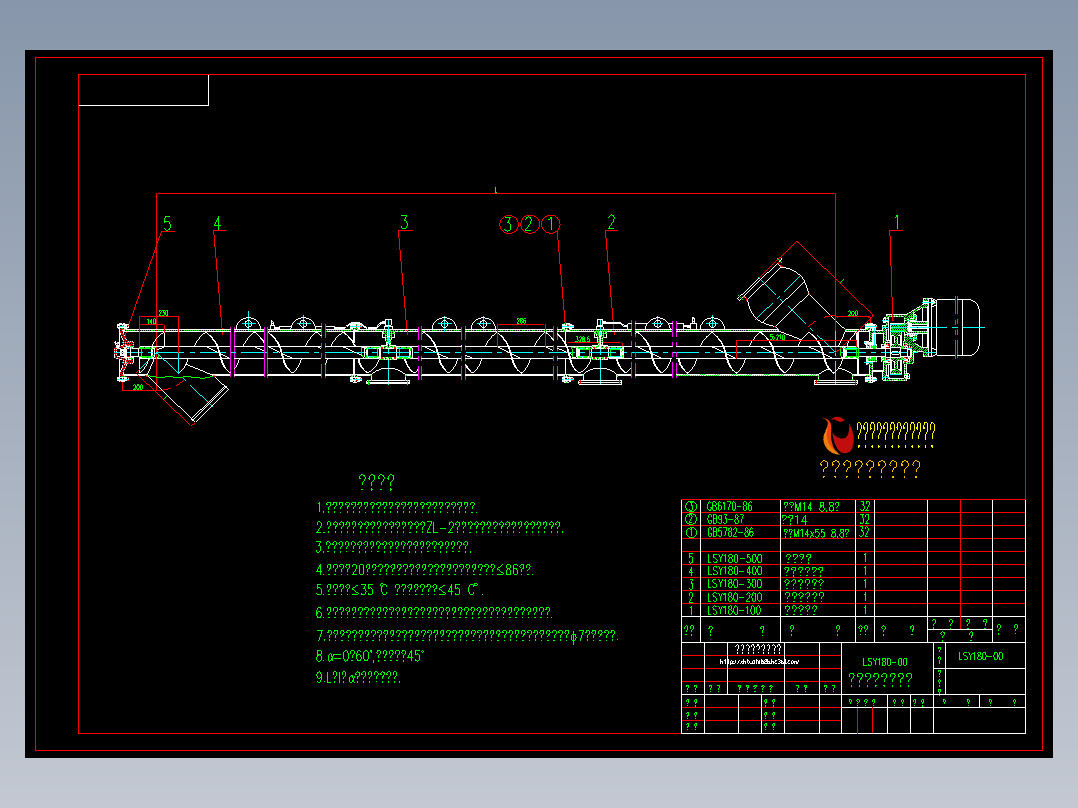
Task: Select technical note 9 starting with L
Action: pos(358,677)
